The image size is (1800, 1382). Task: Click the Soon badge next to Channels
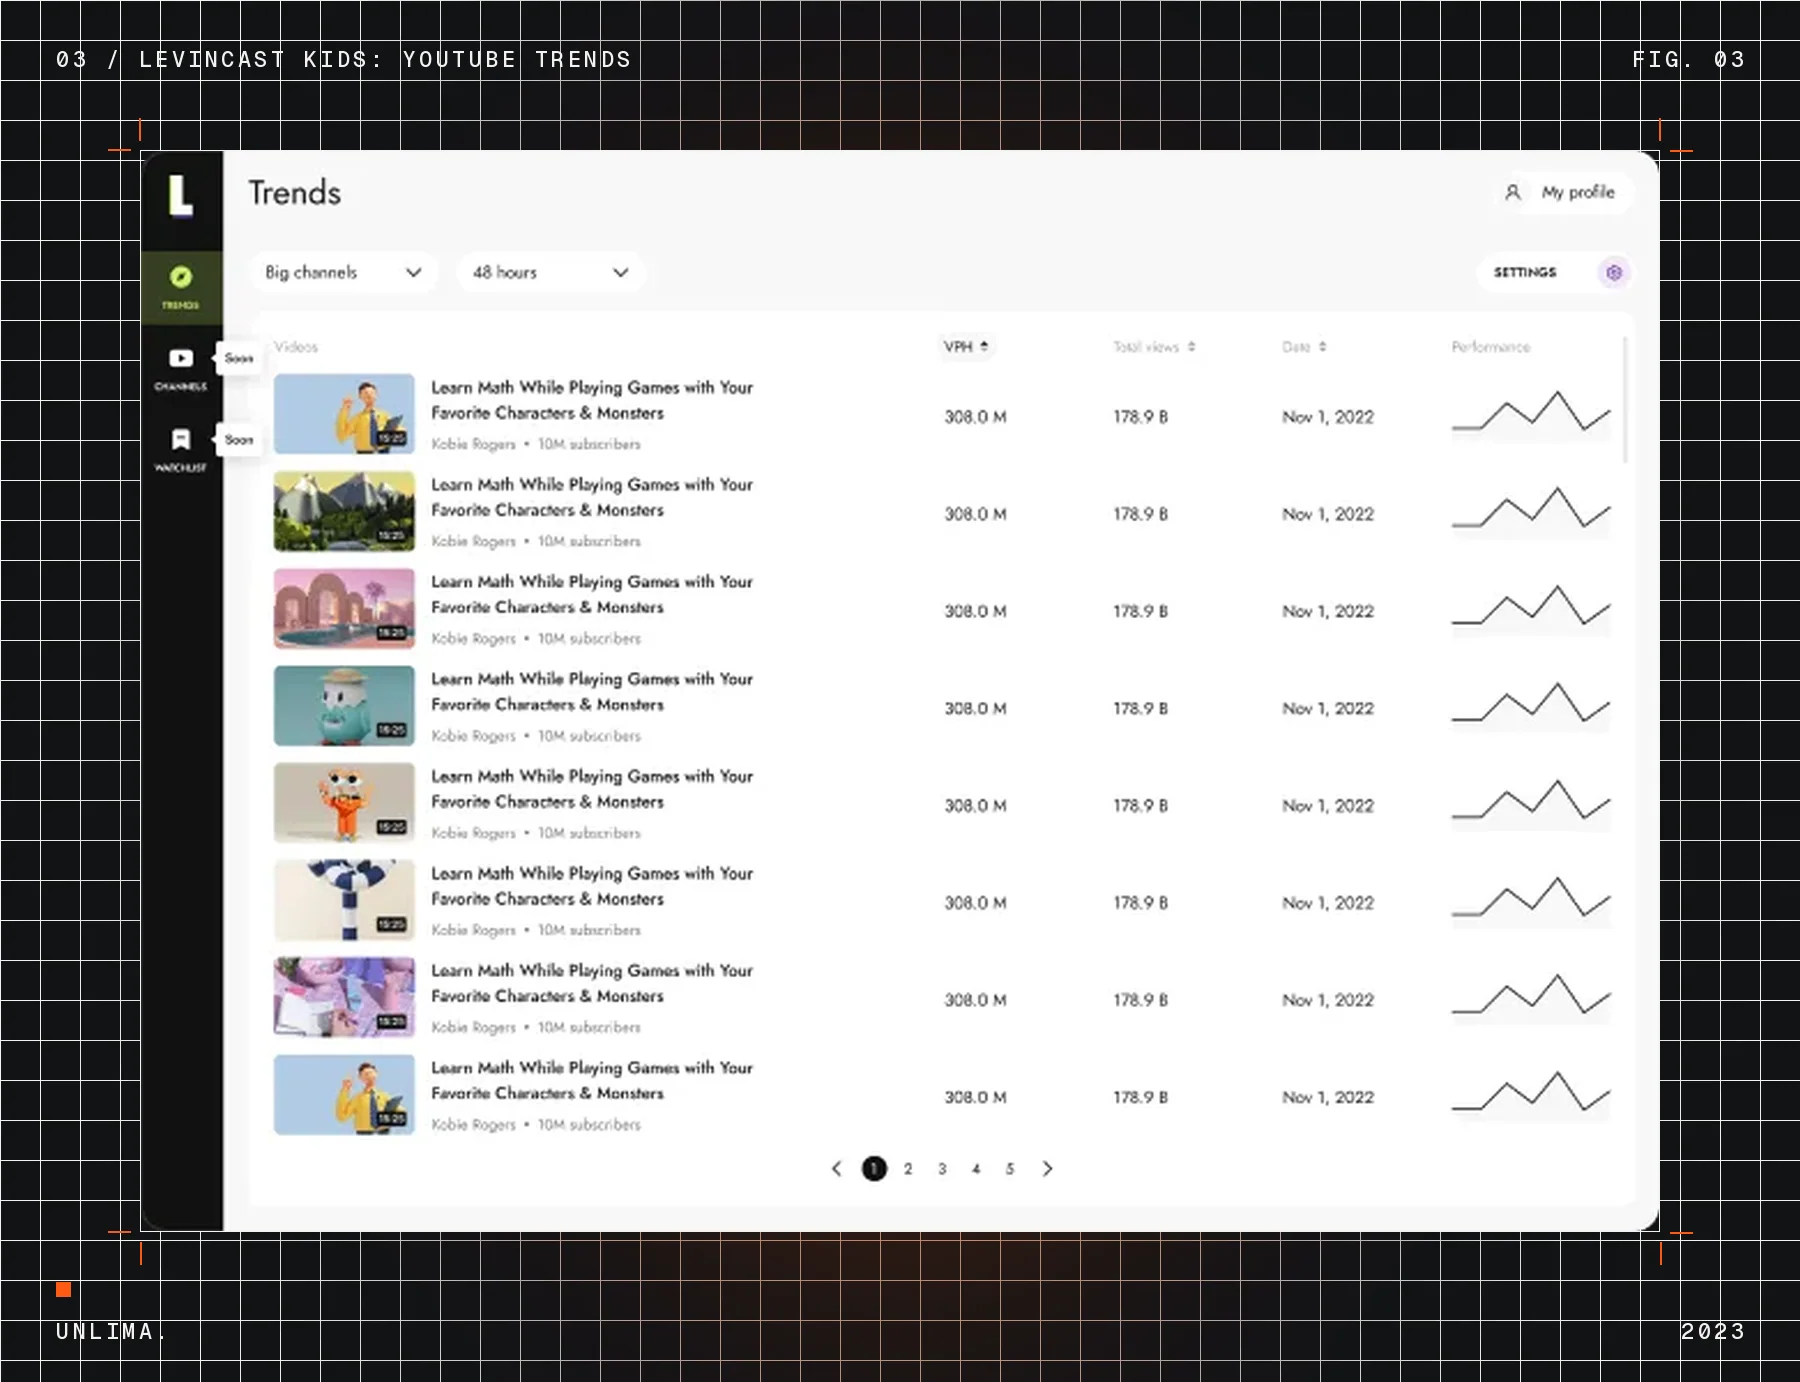(x=239, y=358)
